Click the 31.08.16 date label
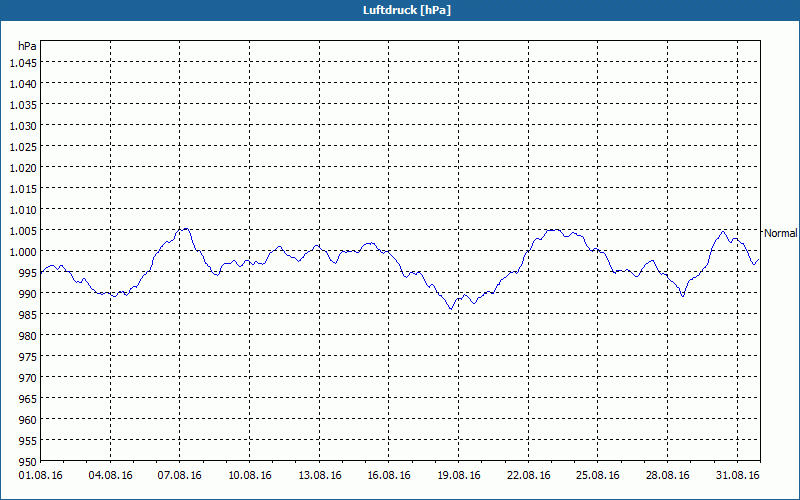Image resolution: width=800 pixels, height=500 pixels. pos(737,476)
